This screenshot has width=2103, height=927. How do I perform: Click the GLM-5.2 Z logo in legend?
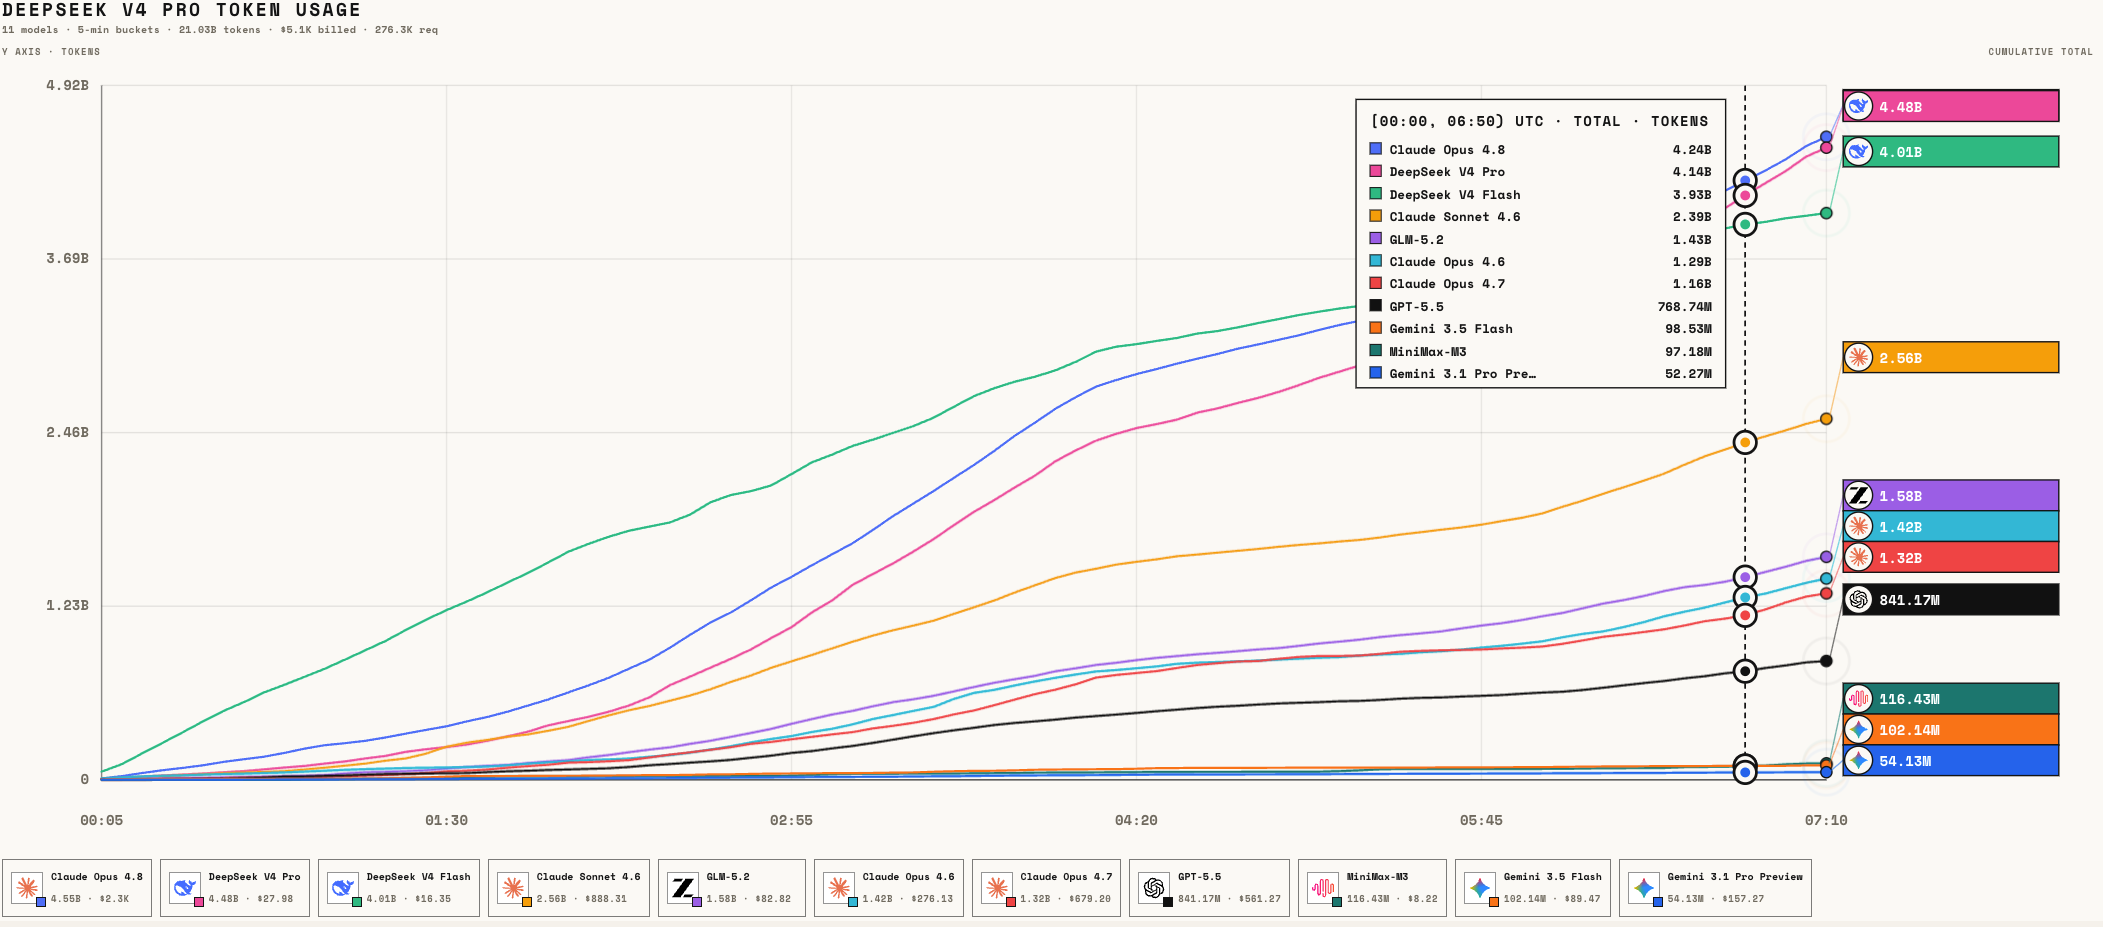click(x=683, y=887)
